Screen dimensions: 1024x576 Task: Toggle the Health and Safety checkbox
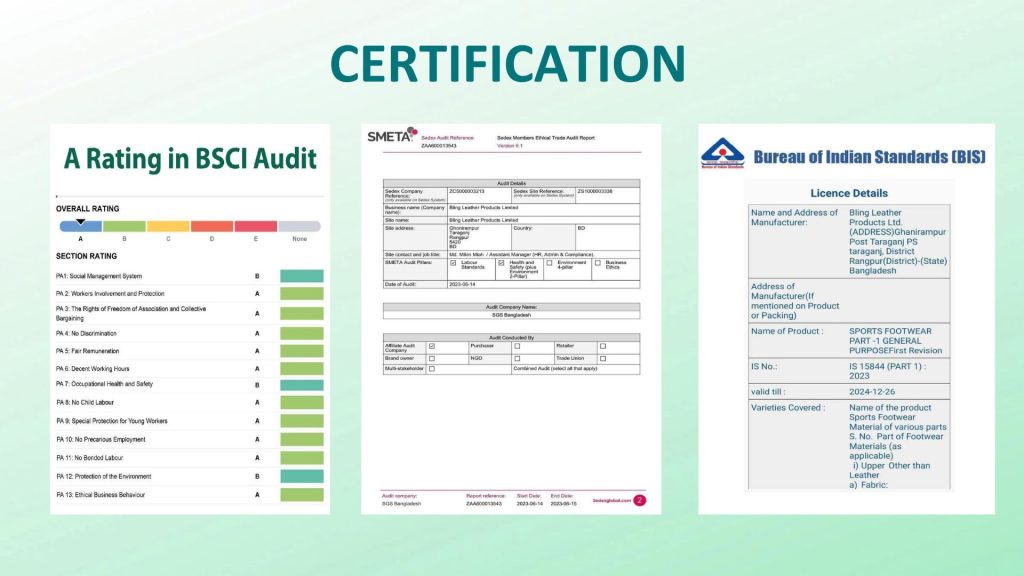[501, 263]
